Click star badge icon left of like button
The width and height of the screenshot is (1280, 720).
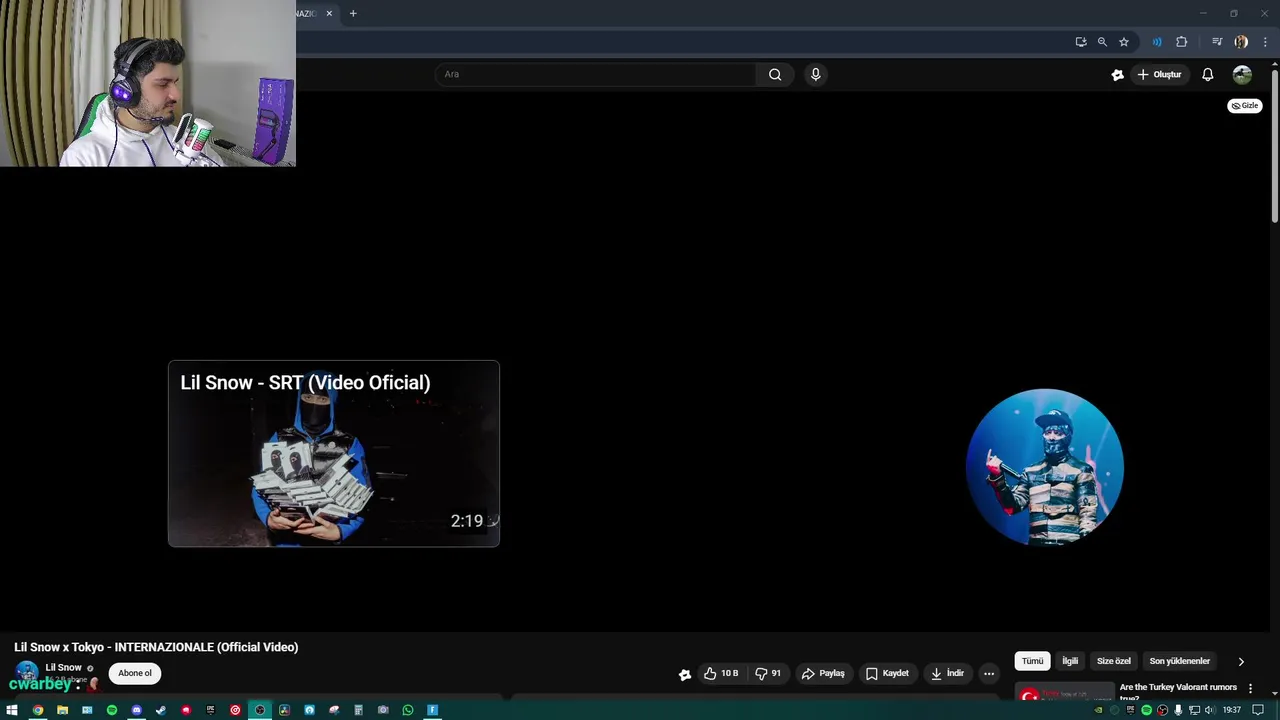coord(685,674)
